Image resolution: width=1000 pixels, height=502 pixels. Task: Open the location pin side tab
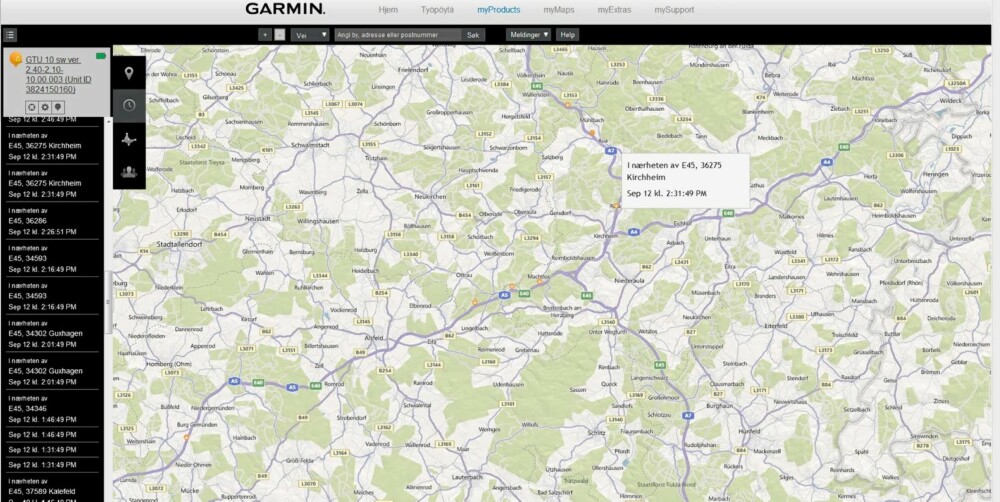[x=129, y=73]
